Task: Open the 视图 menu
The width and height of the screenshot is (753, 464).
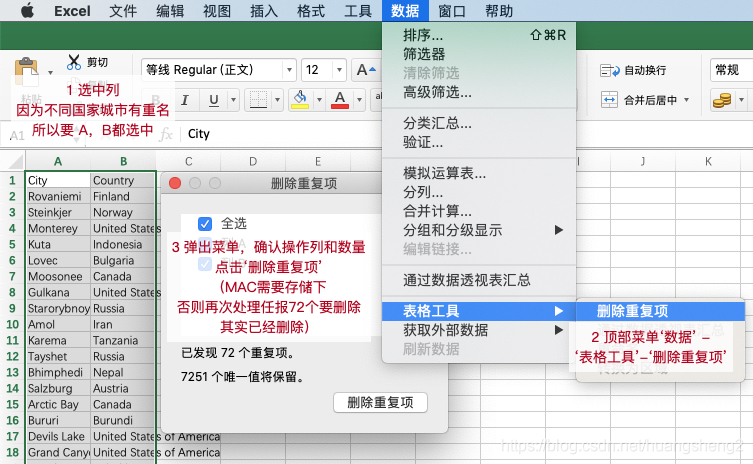Action: coord(217,11)
